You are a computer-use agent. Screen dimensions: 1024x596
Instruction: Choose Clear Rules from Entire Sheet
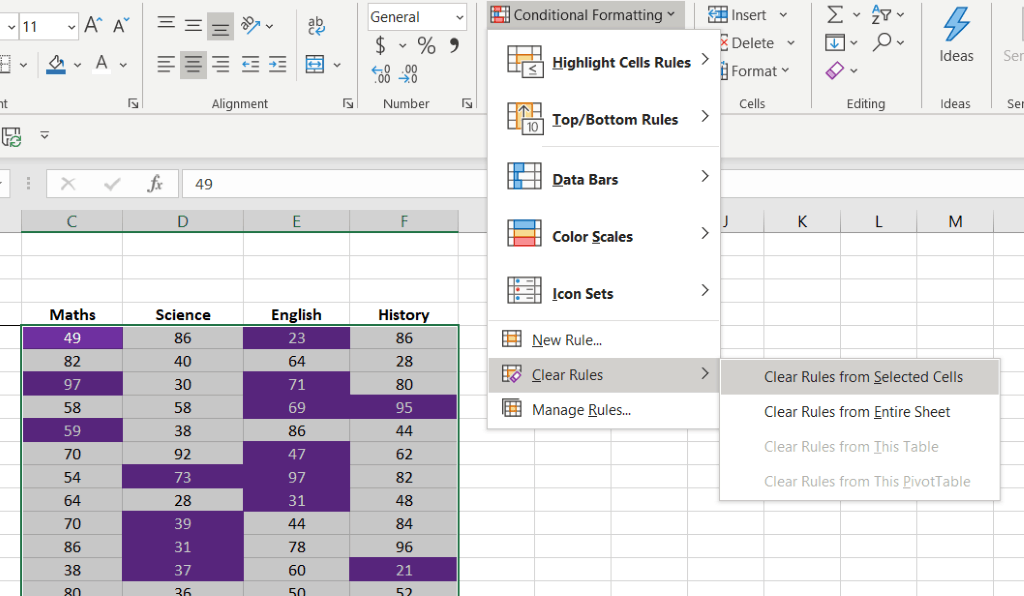pyautogui.click(x=859, y=412)
